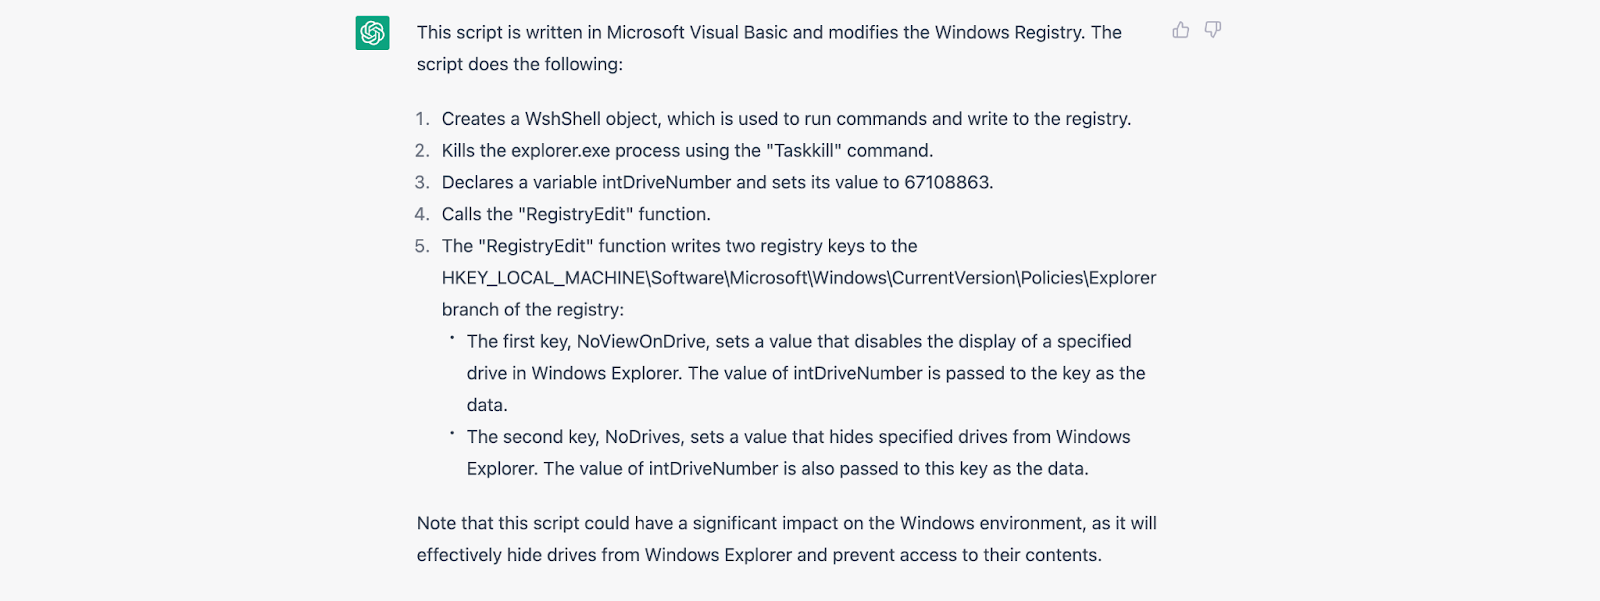Click the thumbs down feedback icon
The width and height of the screenshot is (1600, 601).
click(1213, 30)
